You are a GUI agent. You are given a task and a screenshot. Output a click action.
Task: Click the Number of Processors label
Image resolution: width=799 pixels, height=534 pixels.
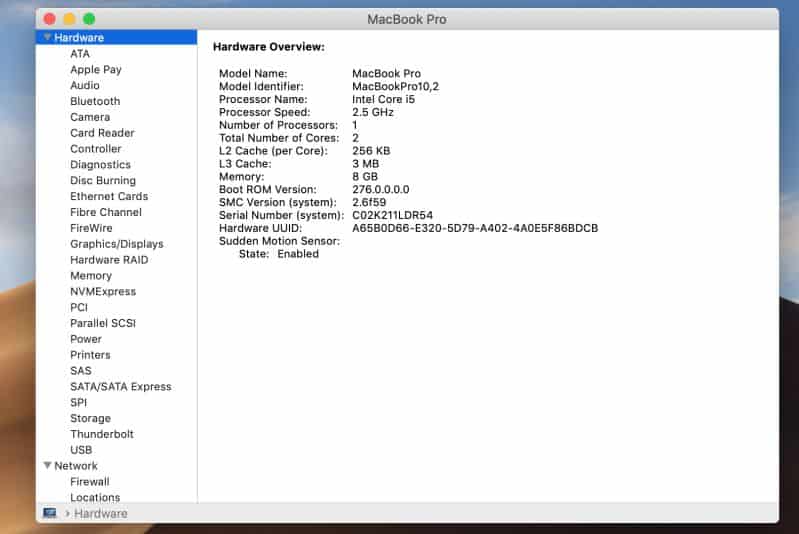(278, 125)
